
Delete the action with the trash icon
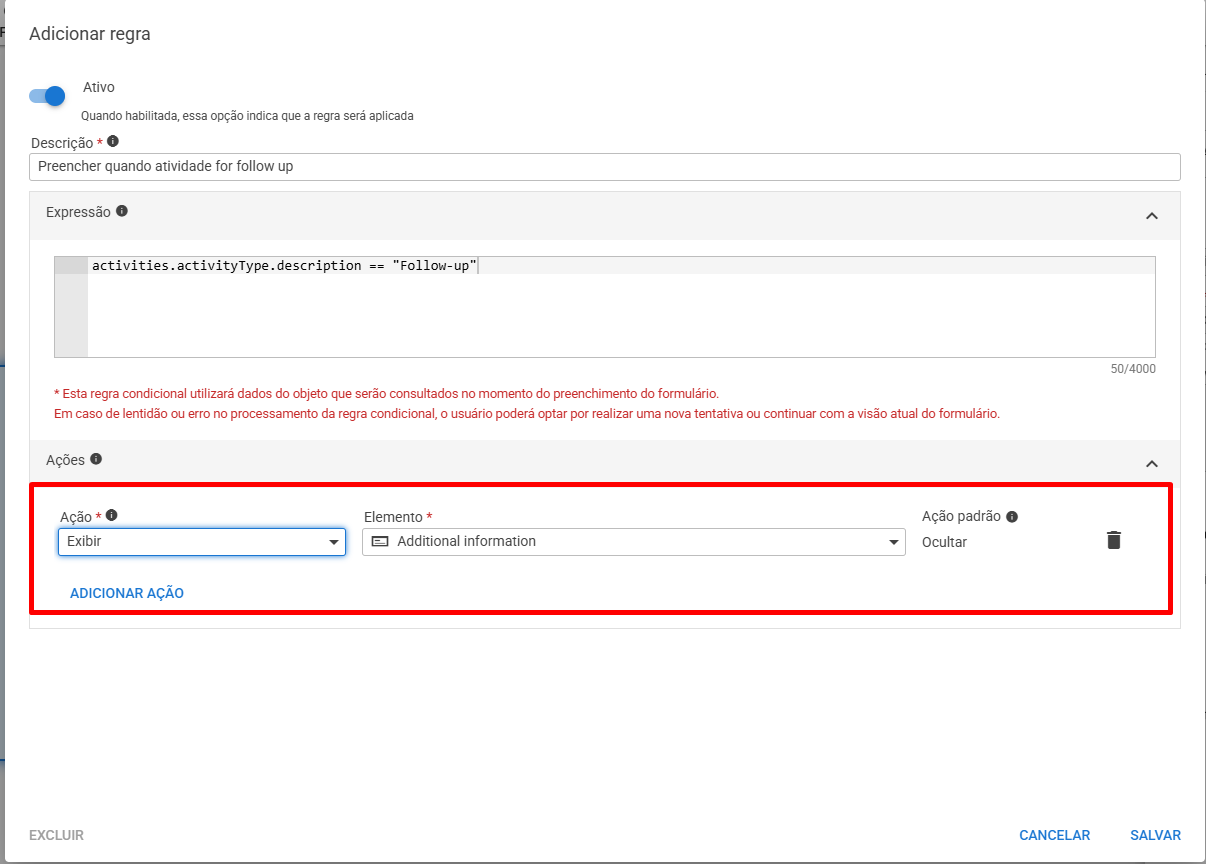tap(1114, 540)
